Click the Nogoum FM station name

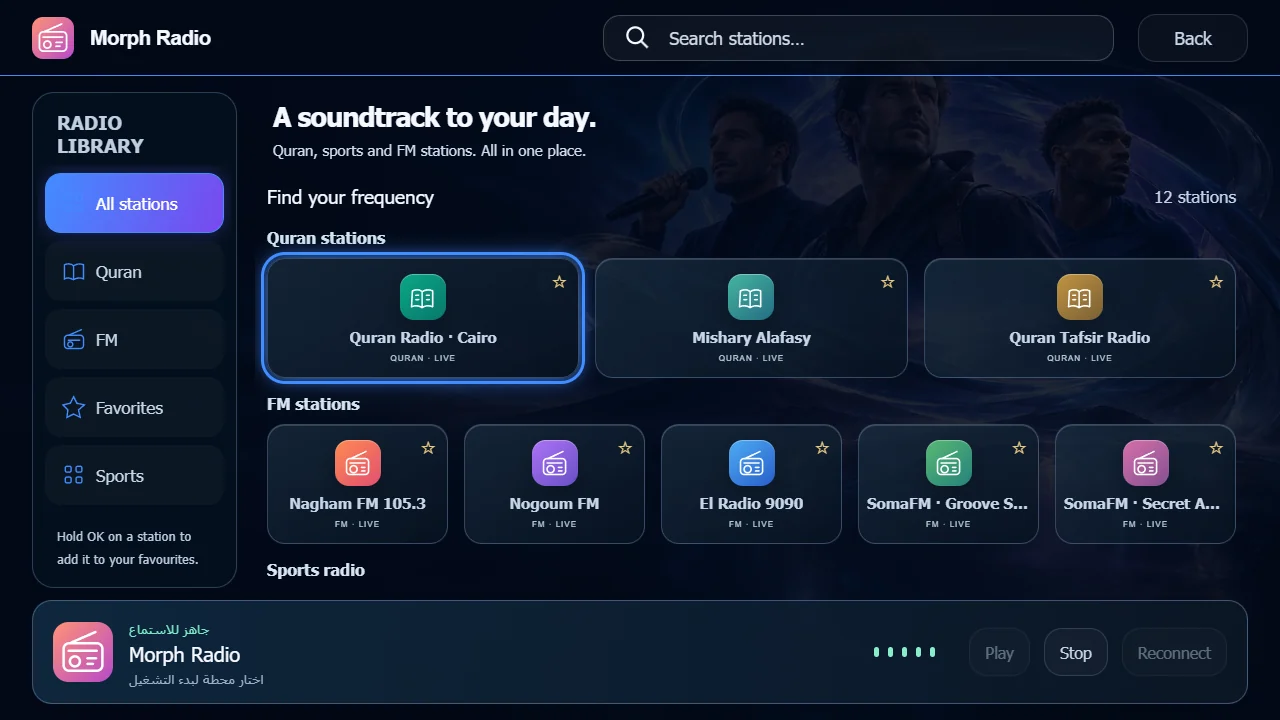(555, 503)
